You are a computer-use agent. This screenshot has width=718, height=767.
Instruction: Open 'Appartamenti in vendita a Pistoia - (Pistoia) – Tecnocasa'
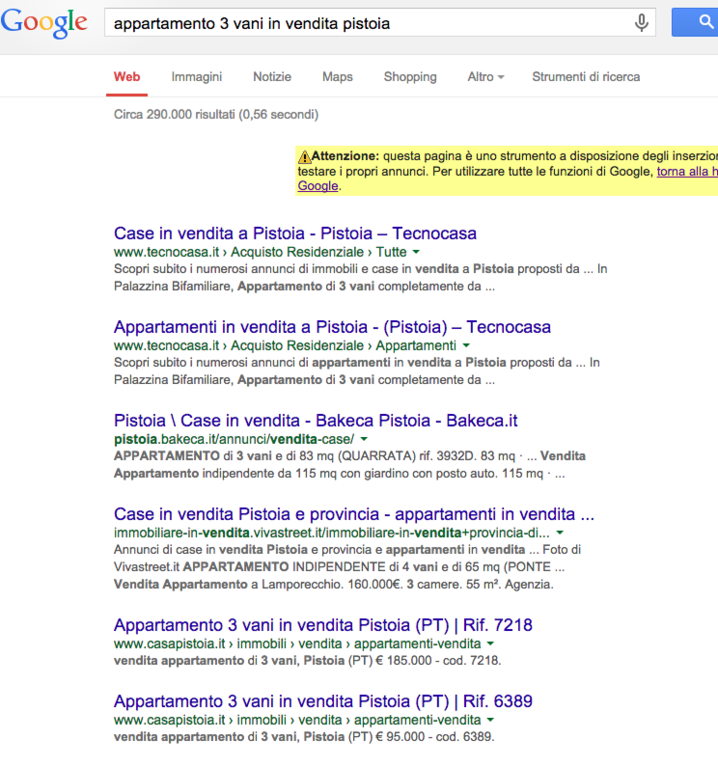pos(332,327)
